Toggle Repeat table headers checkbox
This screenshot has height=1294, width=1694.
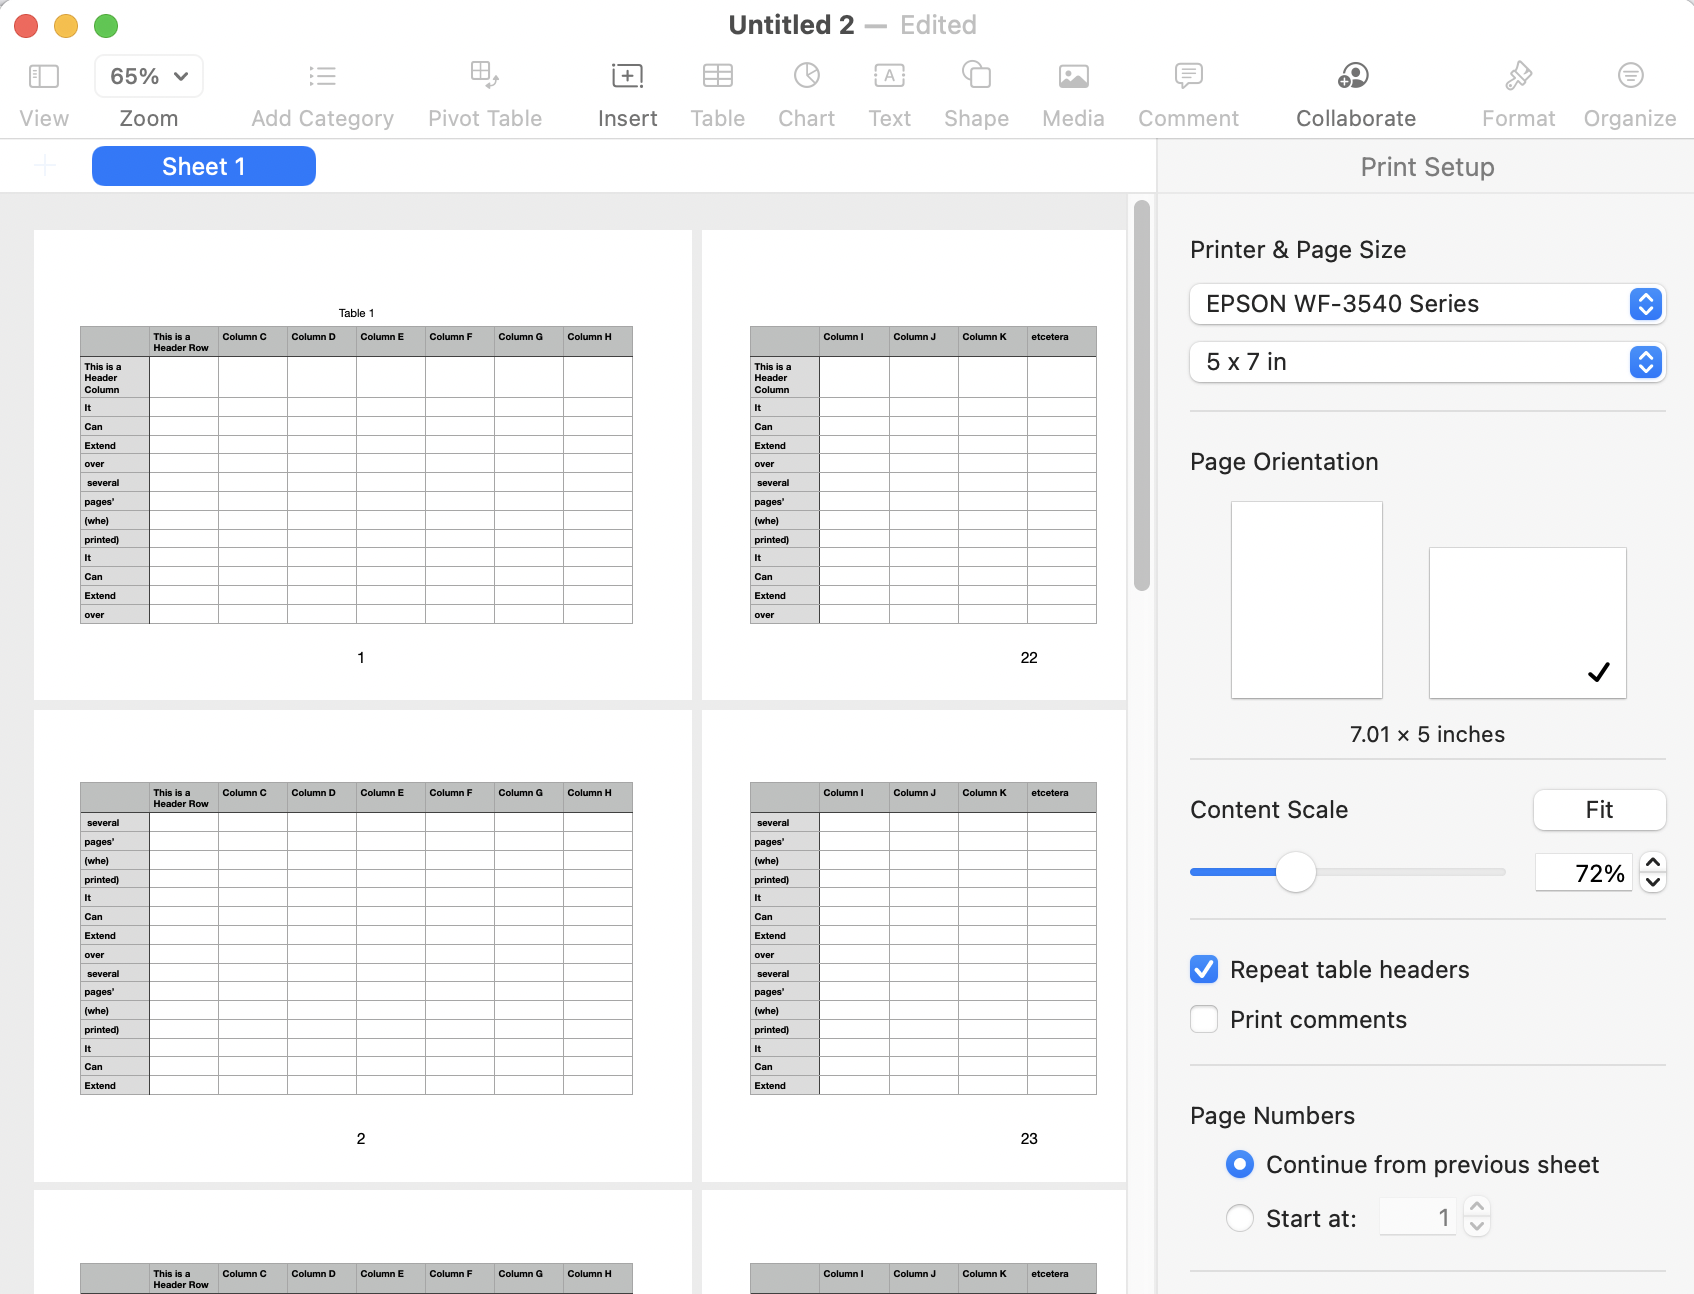(x=1204, y=969)
